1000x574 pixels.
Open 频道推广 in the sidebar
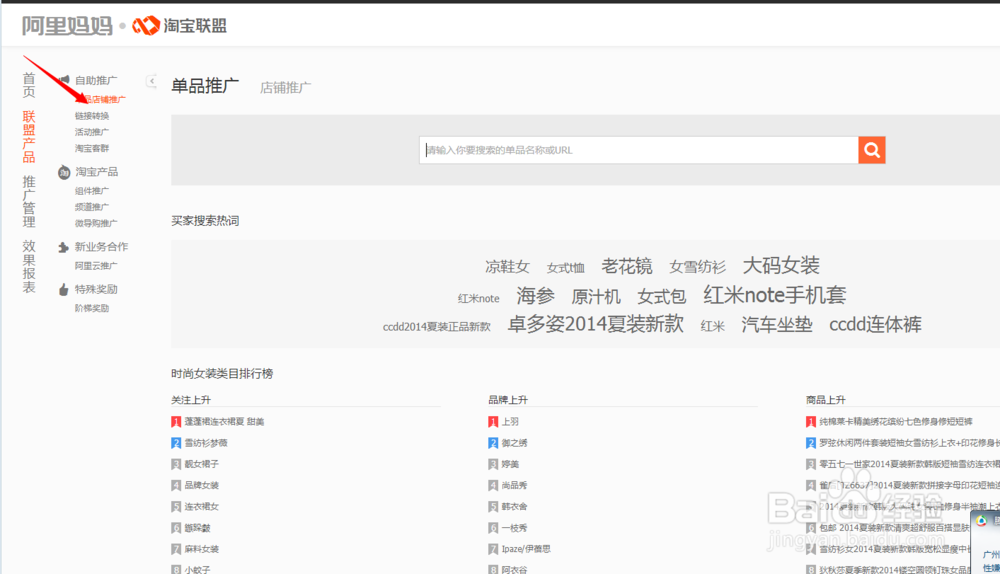(x=92, y=207)
